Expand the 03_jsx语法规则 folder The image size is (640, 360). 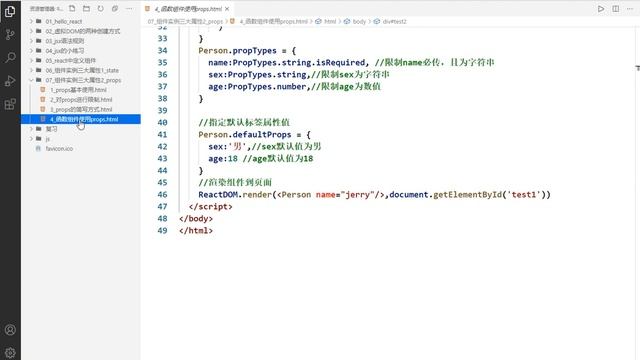pos(31,41)
